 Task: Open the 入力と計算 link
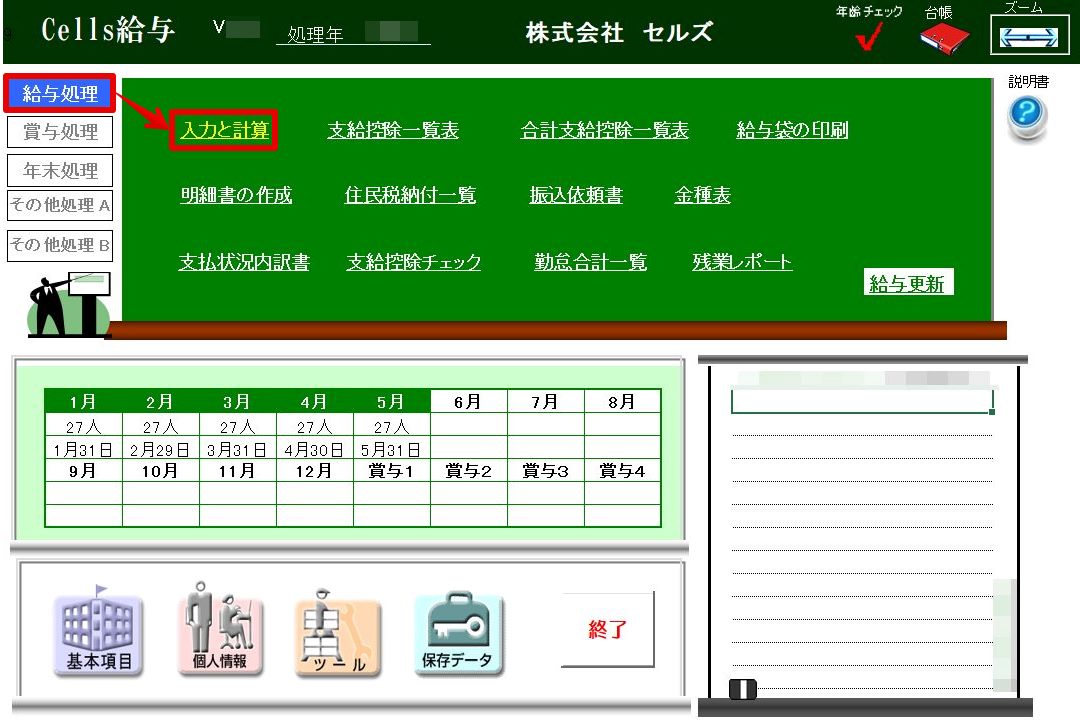tap(224, 130)
